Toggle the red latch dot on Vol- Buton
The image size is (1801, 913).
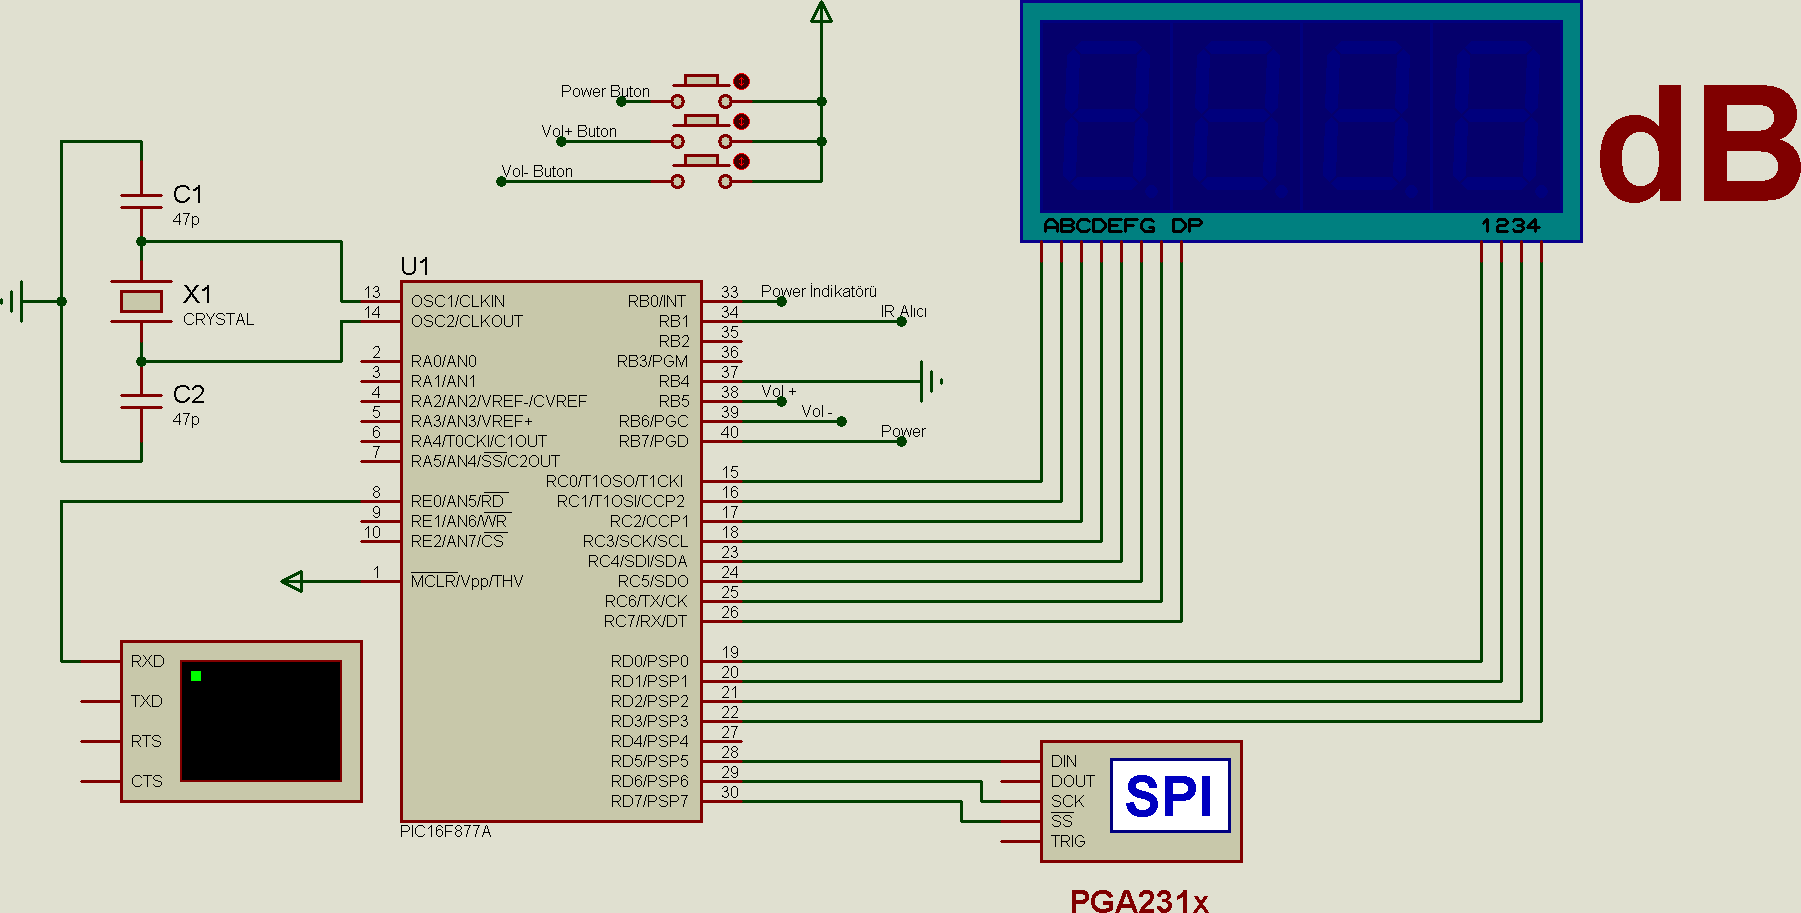point(741,161)
